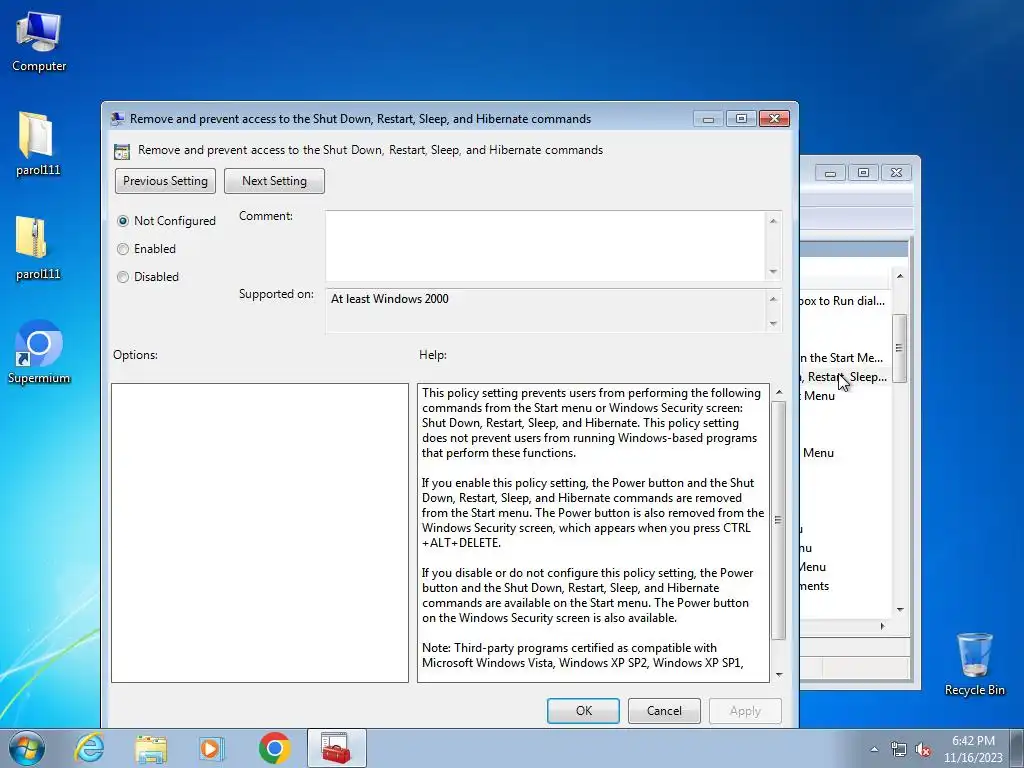Launch Internet Explorer from the taskbar

89,748
